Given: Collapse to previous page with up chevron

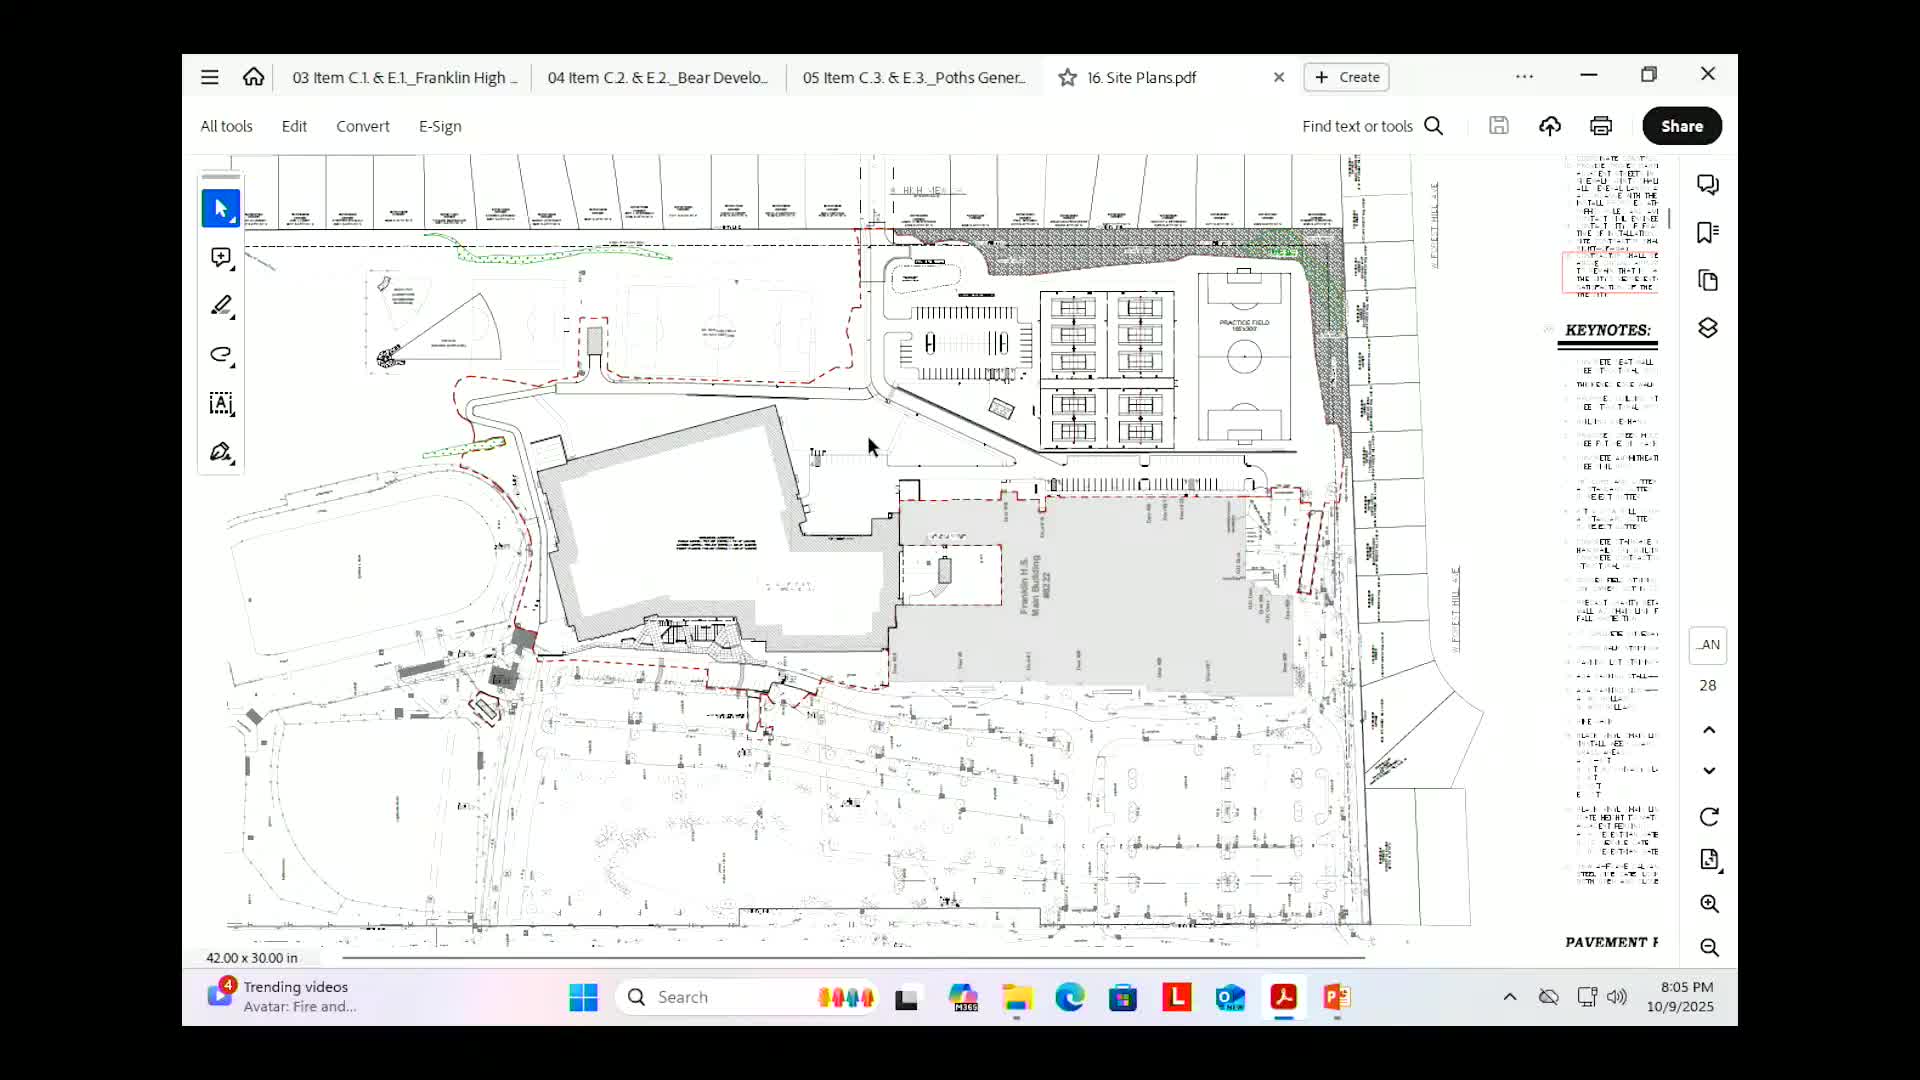Looking at the screenshot, I should pos(1709,729).
